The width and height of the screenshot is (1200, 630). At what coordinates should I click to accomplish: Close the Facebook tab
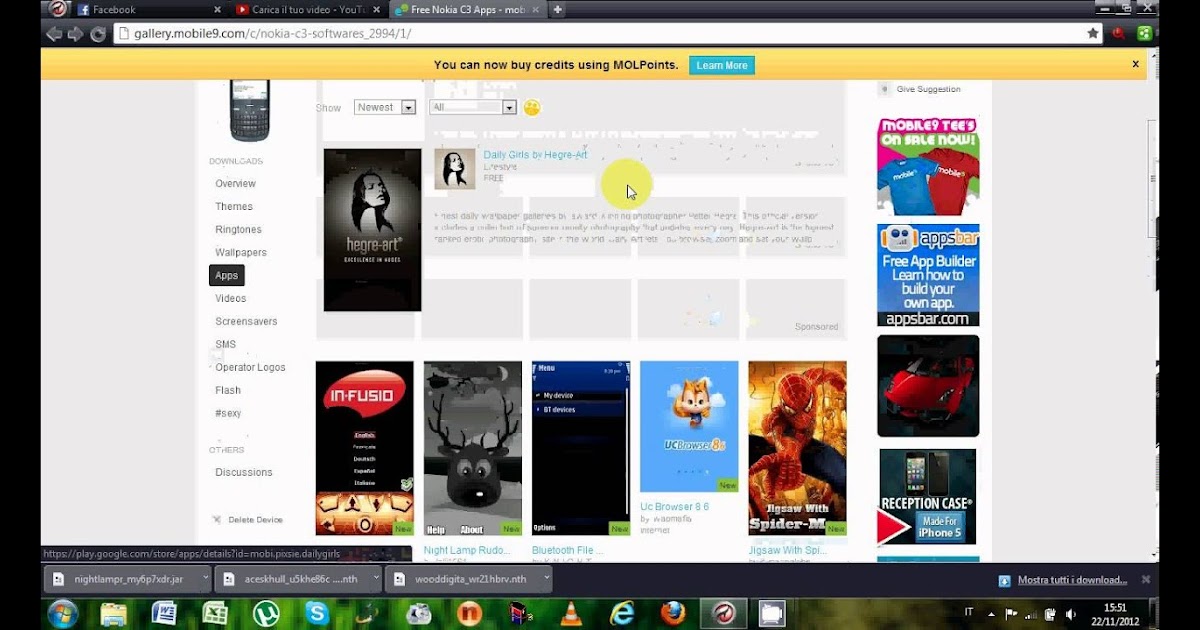tap(218, 10)
